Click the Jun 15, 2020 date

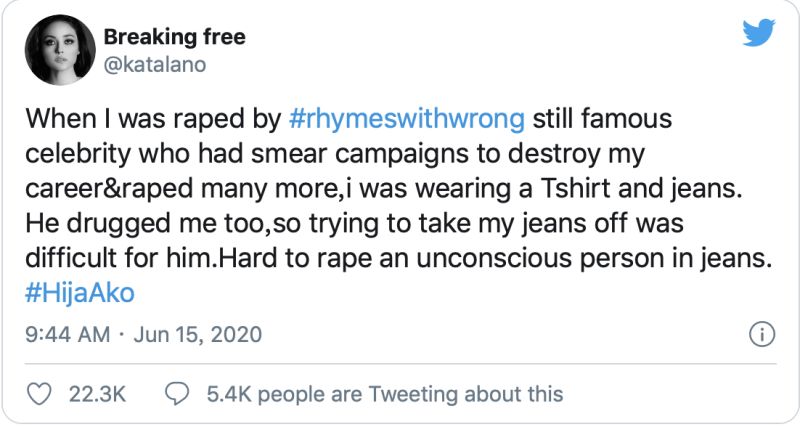pos(198,335)
